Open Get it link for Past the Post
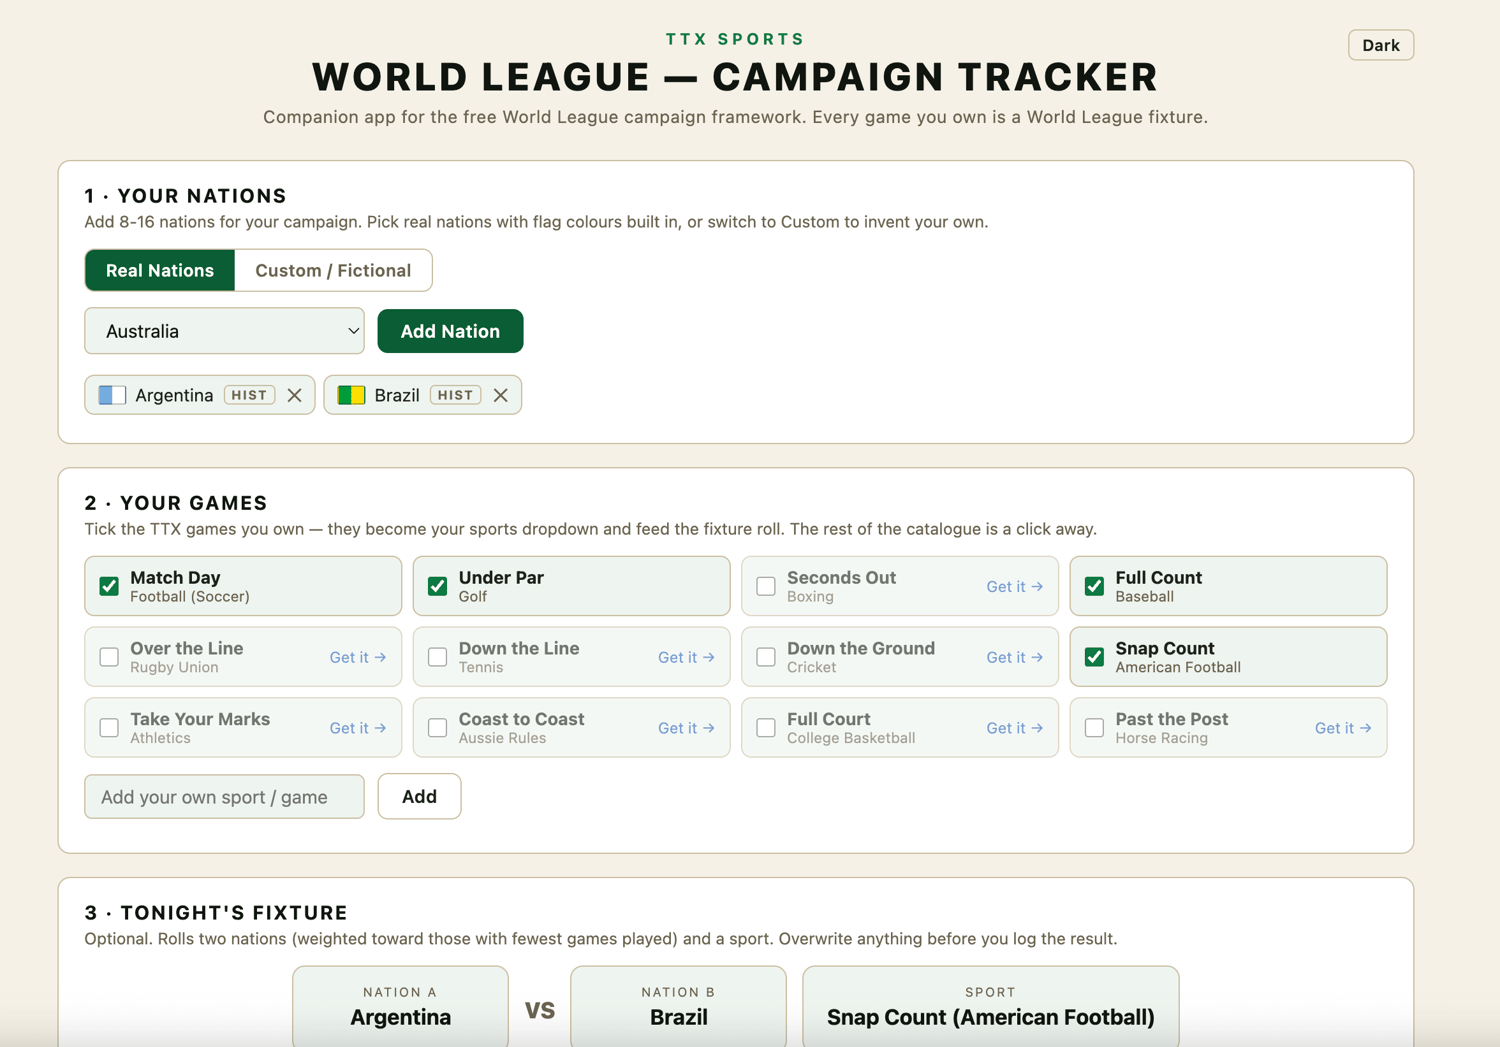The image size is (1500, 1047). [x=1343, y=728]
